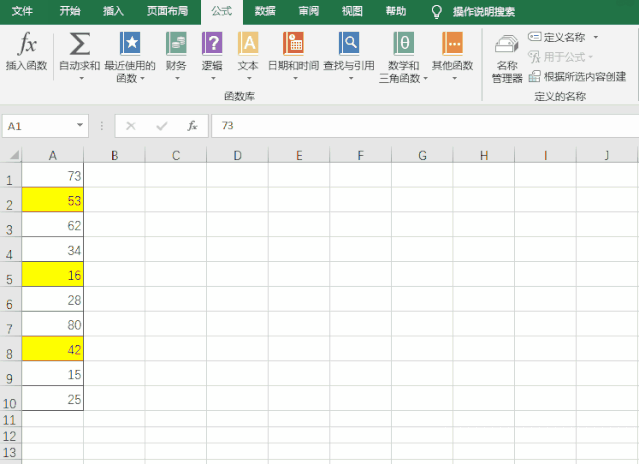Viewport: 639px width, 464px height.
Task: Open the Math and Trig functions icon
Action: pos(403,44)
